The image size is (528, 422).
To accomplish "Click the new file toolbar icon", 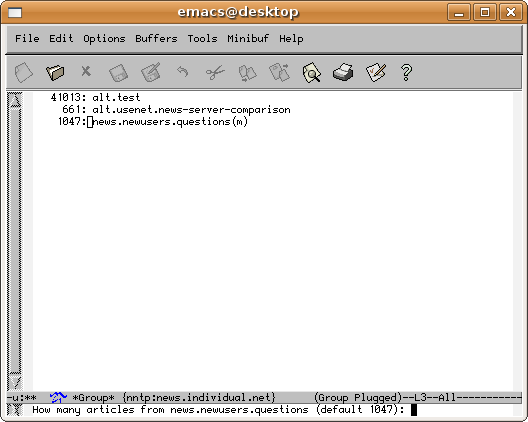I will click(x=24, y=72).
